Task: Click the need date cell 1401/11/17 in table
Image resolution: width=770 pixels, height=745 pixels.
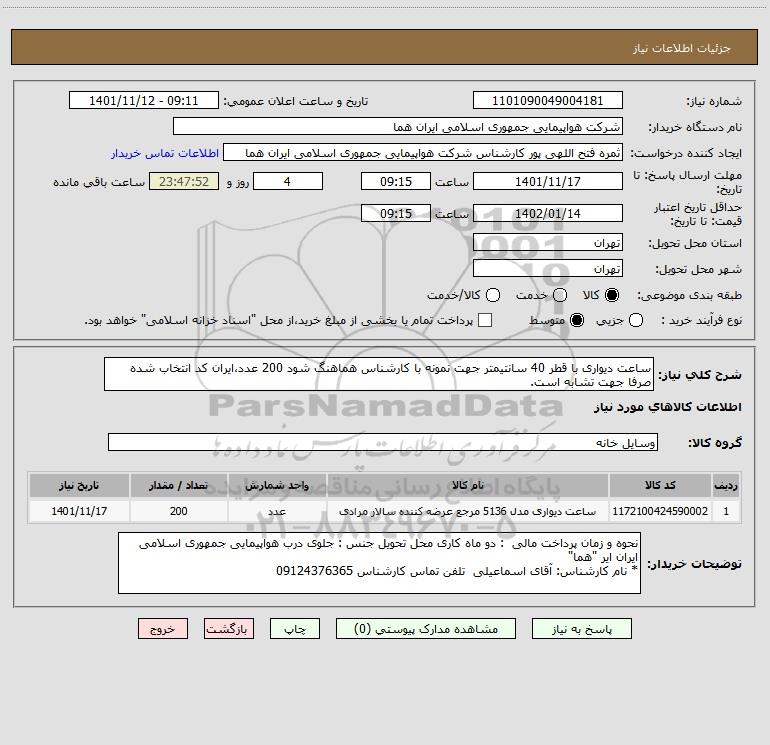Action: click(x=79, y=511)
